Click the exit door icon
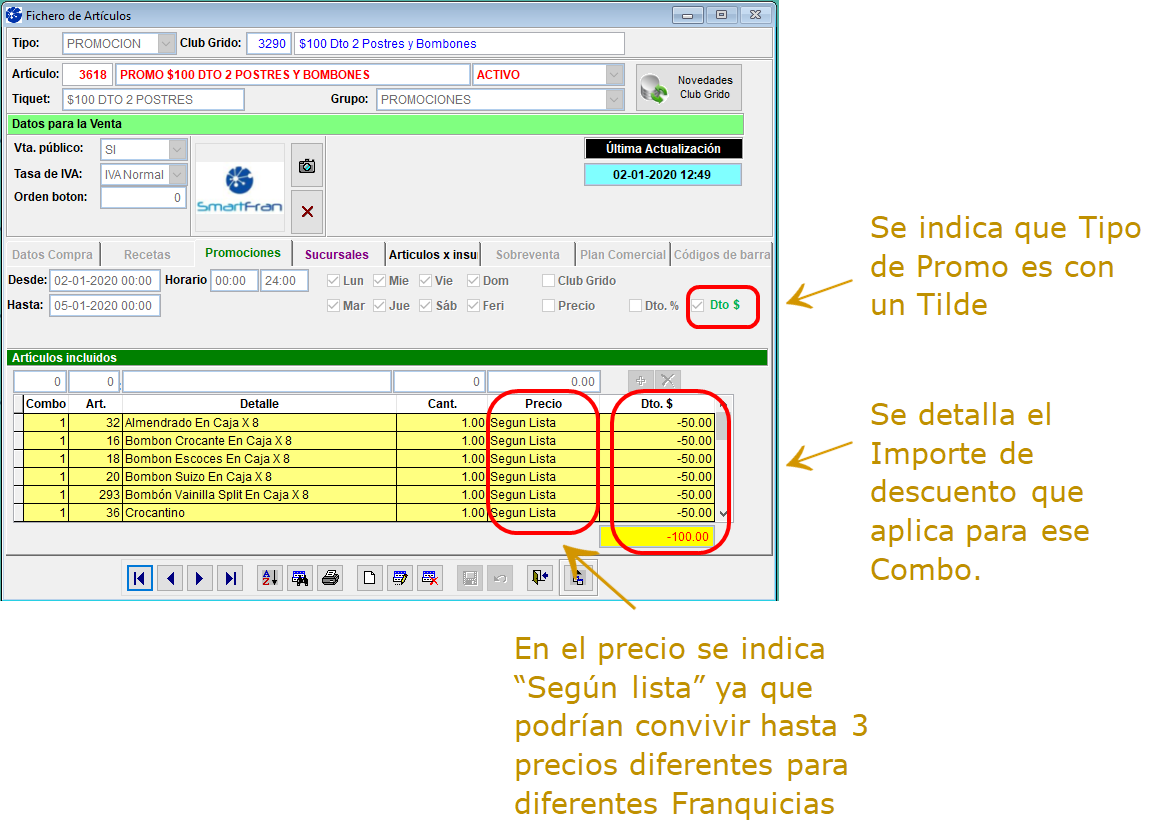Image resolution: width=1172 pixels, height=838 pixels. (x=540, y=578)
